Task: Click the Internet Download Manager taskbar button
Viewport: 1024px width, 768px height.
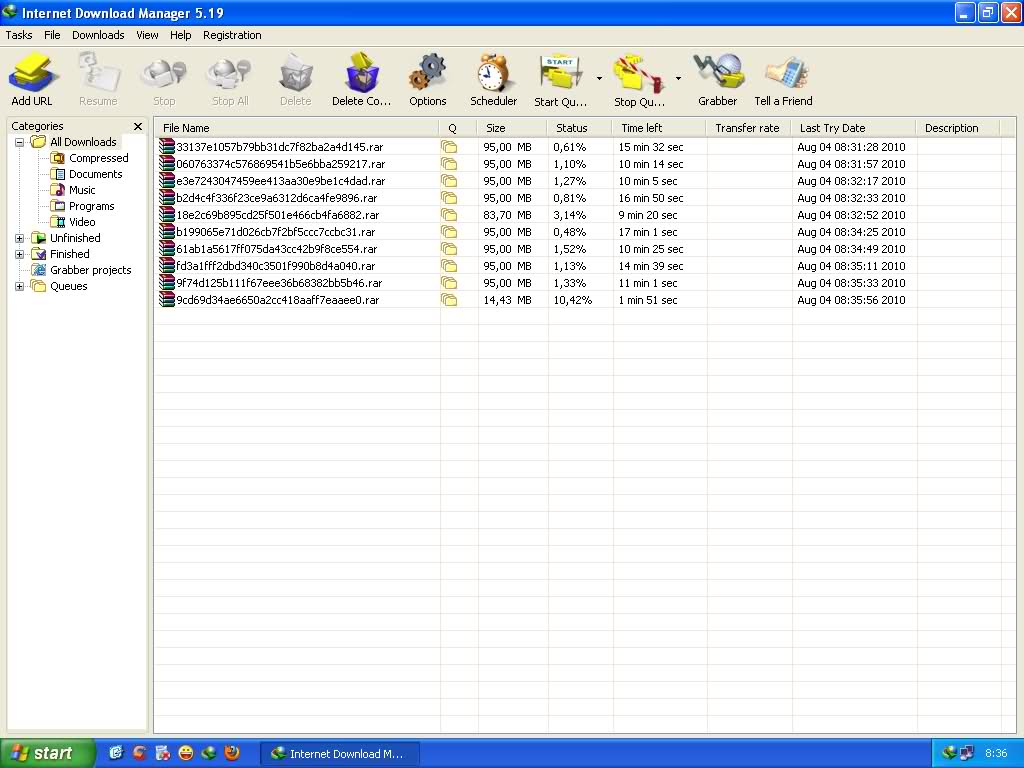Action: point(340,754)
